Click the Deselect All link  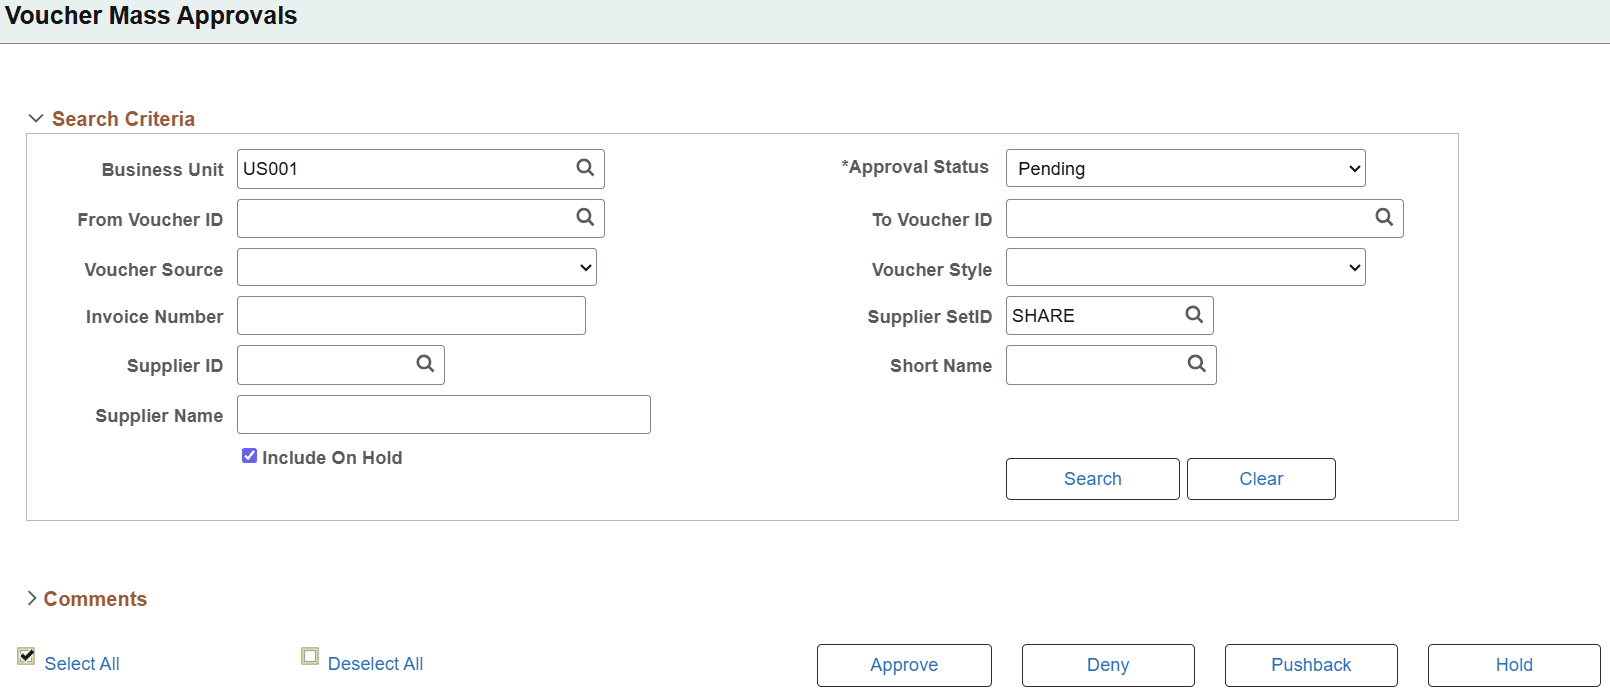375,664
